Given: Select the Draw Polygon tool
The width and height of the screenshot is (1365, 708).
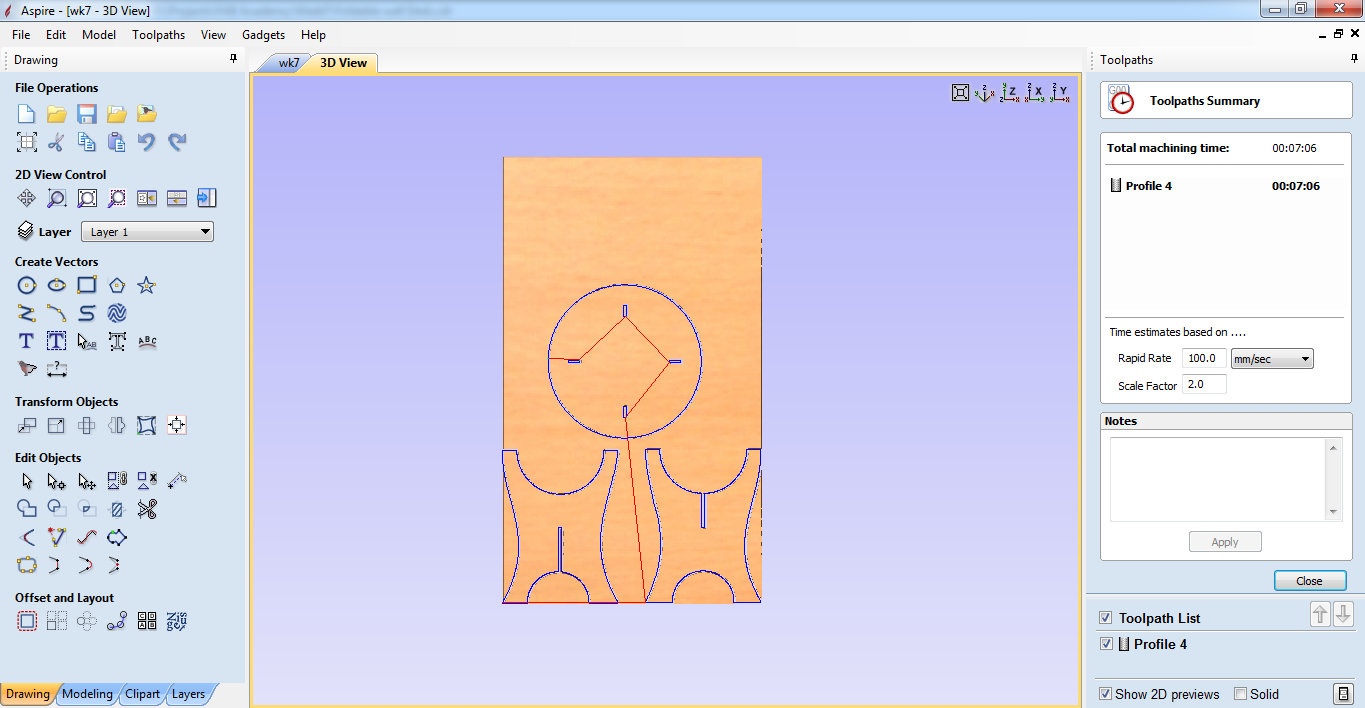Looking at the screenshot, I should (x=117, y=285).
